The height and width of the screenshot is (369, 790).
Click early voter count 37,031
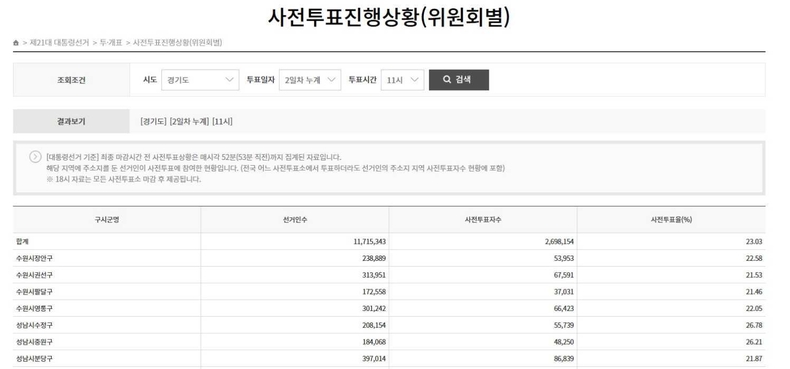[x=564, y=292]
